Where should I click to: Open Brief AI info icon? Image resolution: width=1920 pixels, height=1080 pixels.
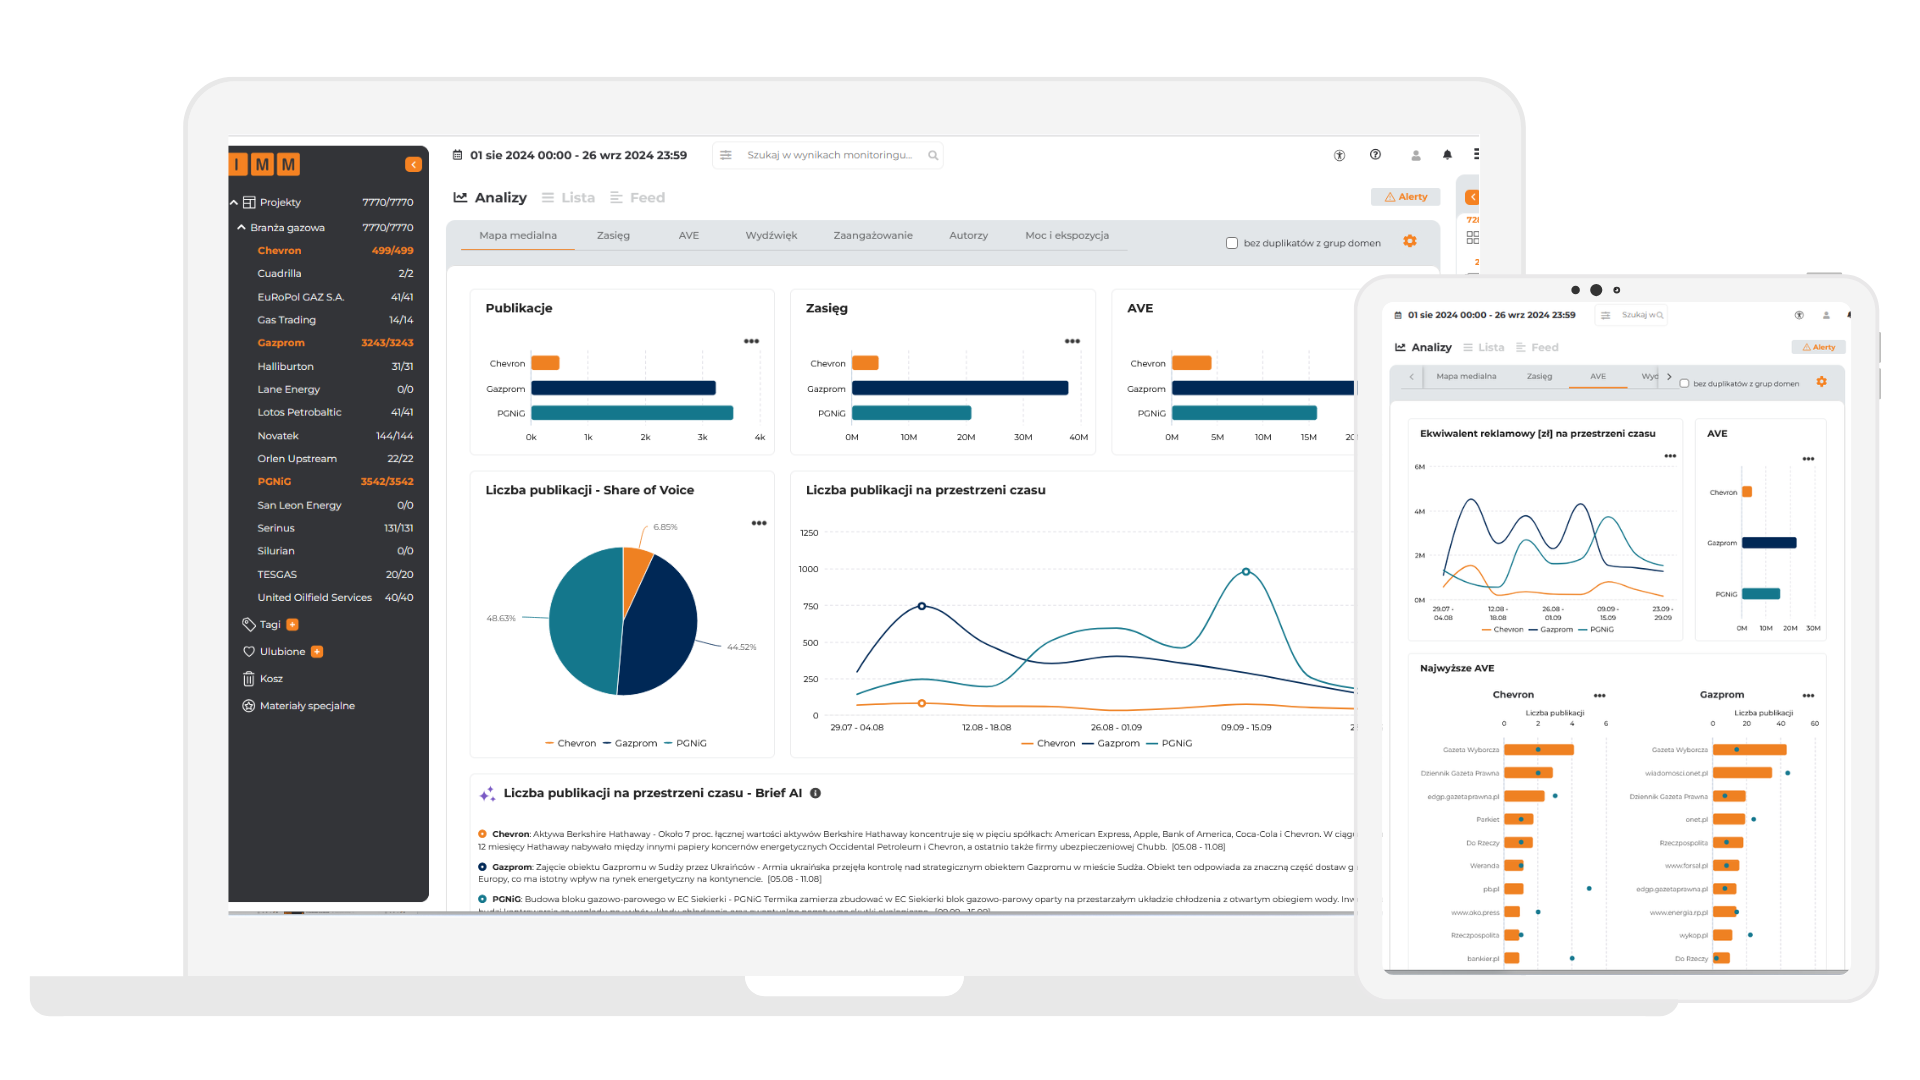pyautogui.click(x=815, y=793)
